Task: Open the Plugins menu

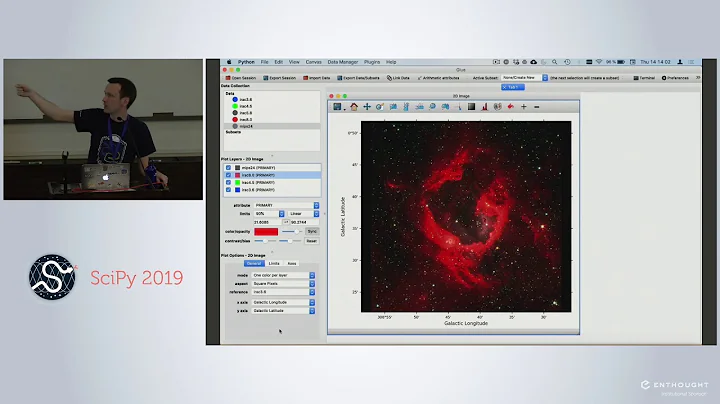Action: pyautogui.click(x=372, y=62)
